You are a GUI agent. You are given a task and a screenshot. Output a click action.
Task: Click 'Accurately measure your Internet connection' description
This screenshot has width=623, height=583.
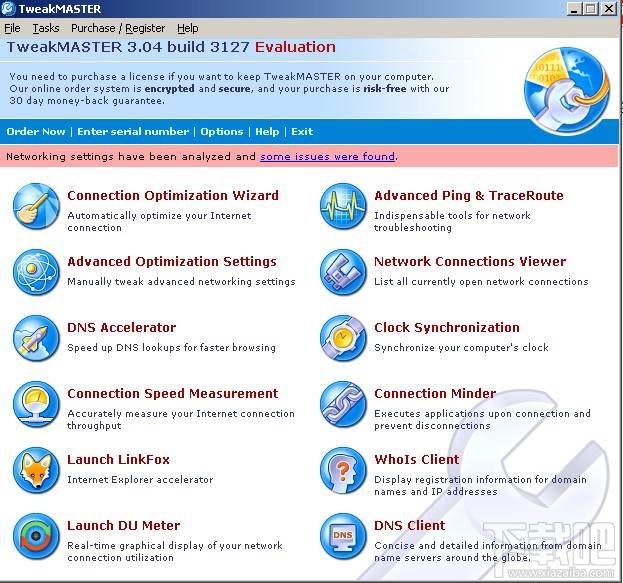(x=181, y=419)
